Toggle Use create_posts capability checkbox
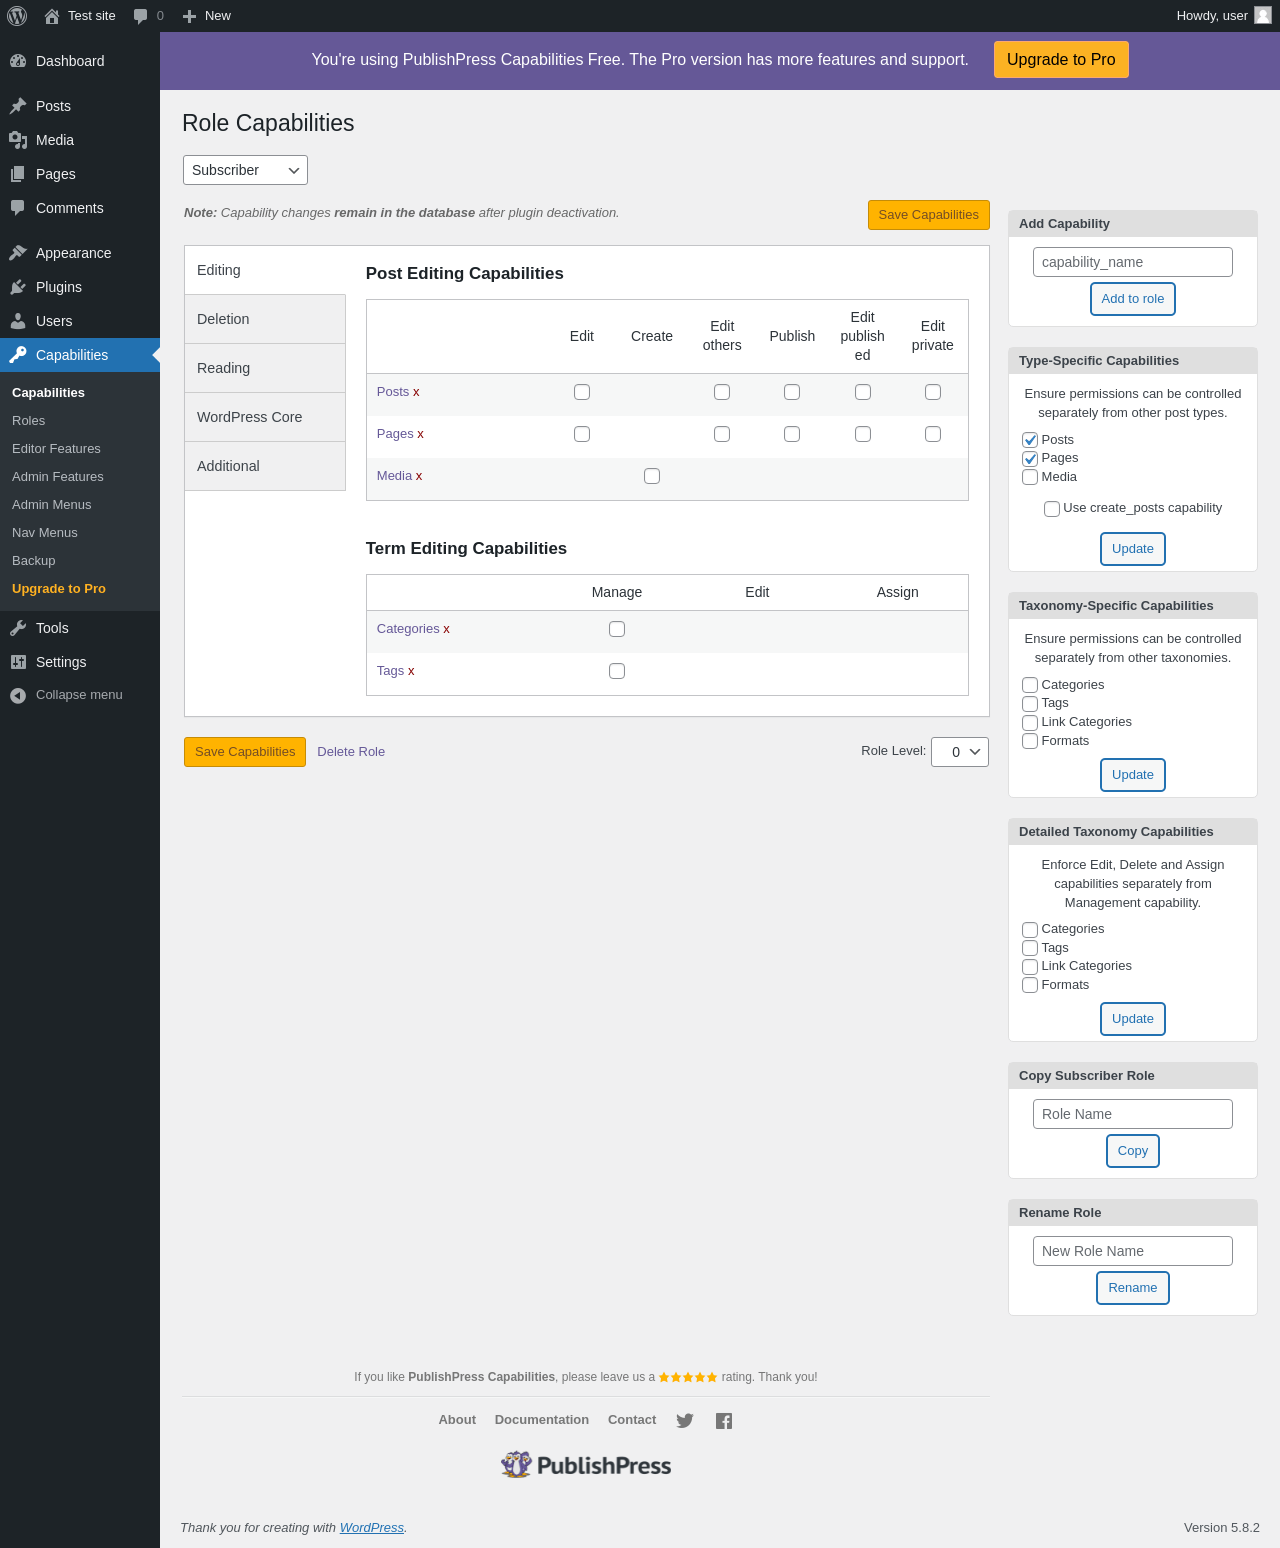 click(1052, 509)
